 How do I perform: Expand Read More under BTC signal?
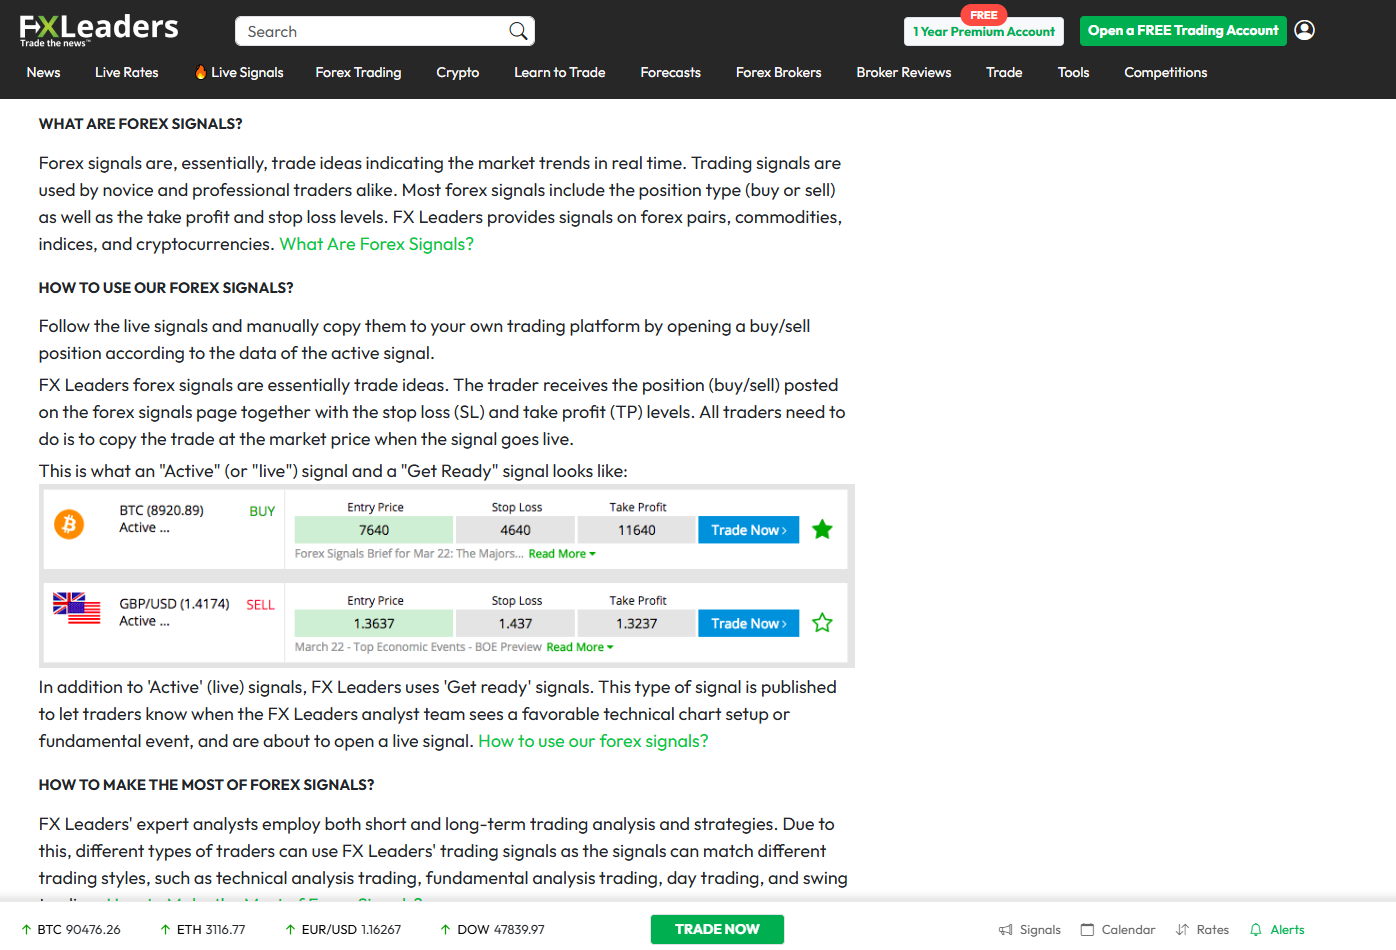[x=561, y=554]
